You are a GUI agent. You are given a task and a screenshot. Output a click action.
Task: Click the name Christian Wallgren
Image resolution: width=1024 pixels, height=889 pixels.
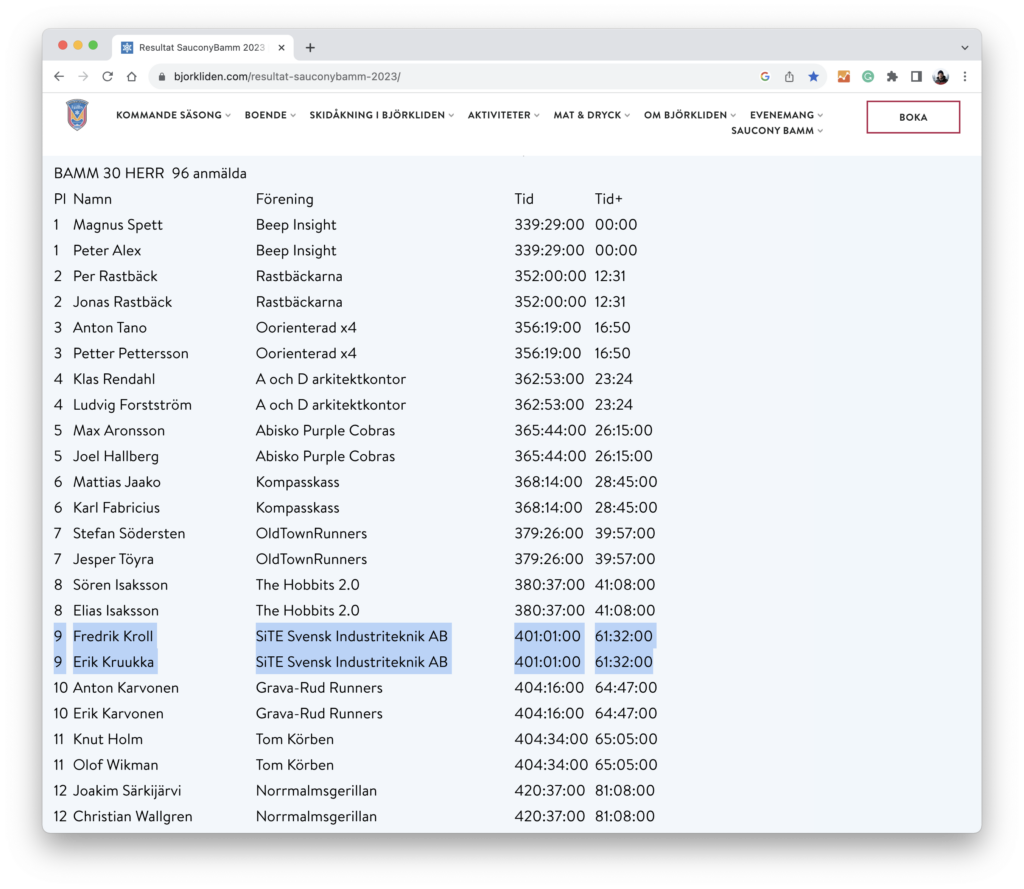coord(133,816)
